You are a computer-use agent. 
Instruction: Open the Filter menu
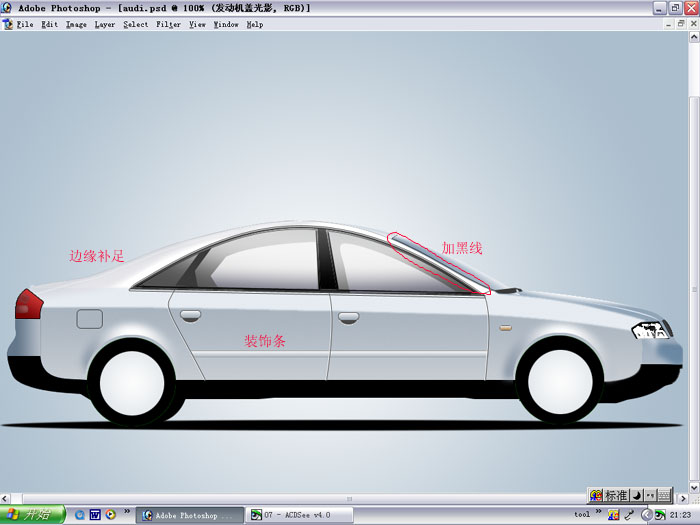click(x=168, y=24)
